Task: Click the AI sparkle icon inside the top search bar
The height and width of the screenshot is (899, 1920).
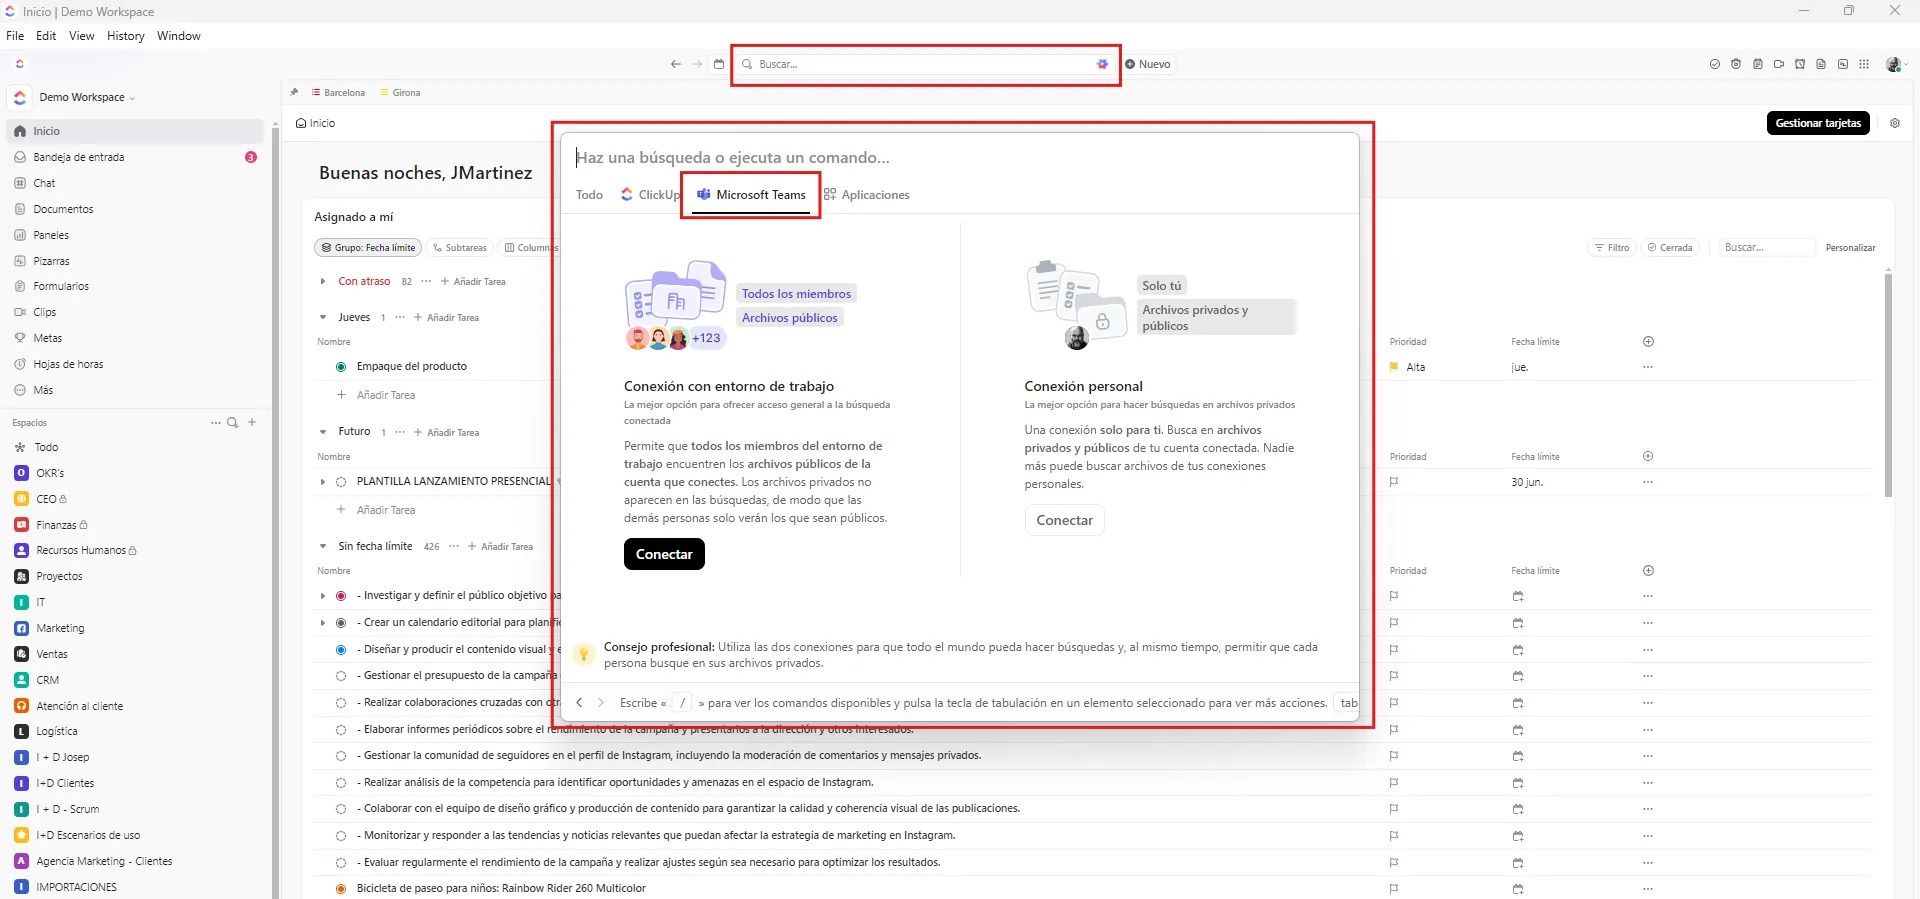Action: point(1102,64)
